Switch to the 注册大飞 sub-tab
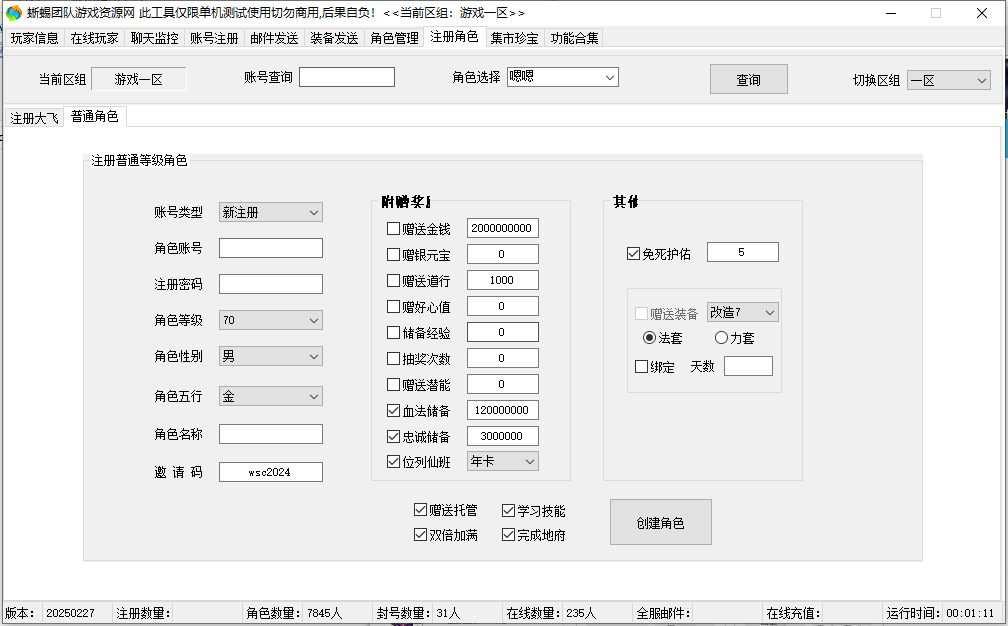 tap(34, 118)
